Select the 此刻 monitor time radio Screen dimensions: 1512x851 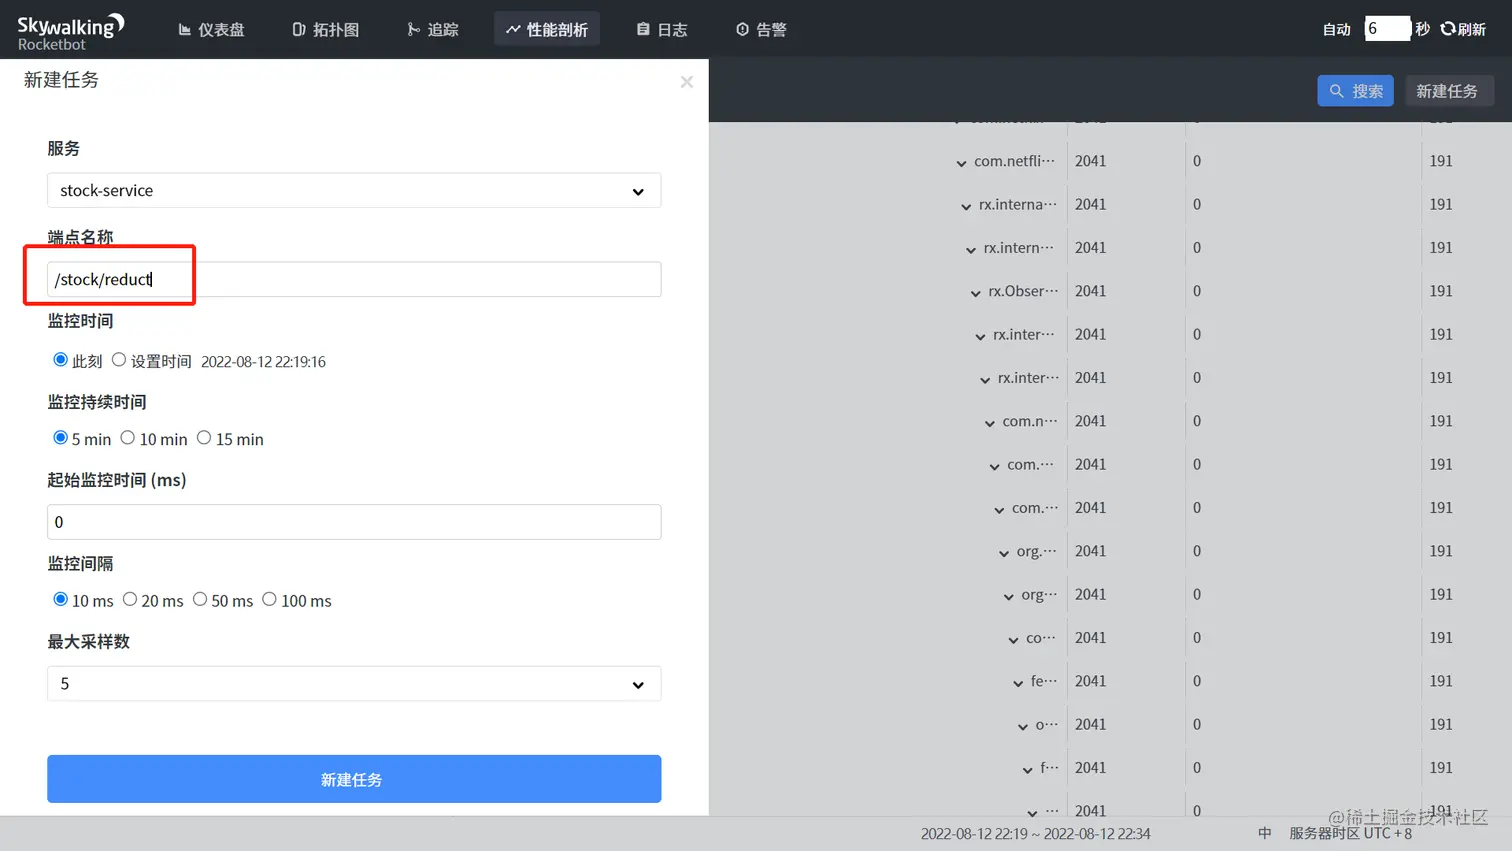point(61,360)
